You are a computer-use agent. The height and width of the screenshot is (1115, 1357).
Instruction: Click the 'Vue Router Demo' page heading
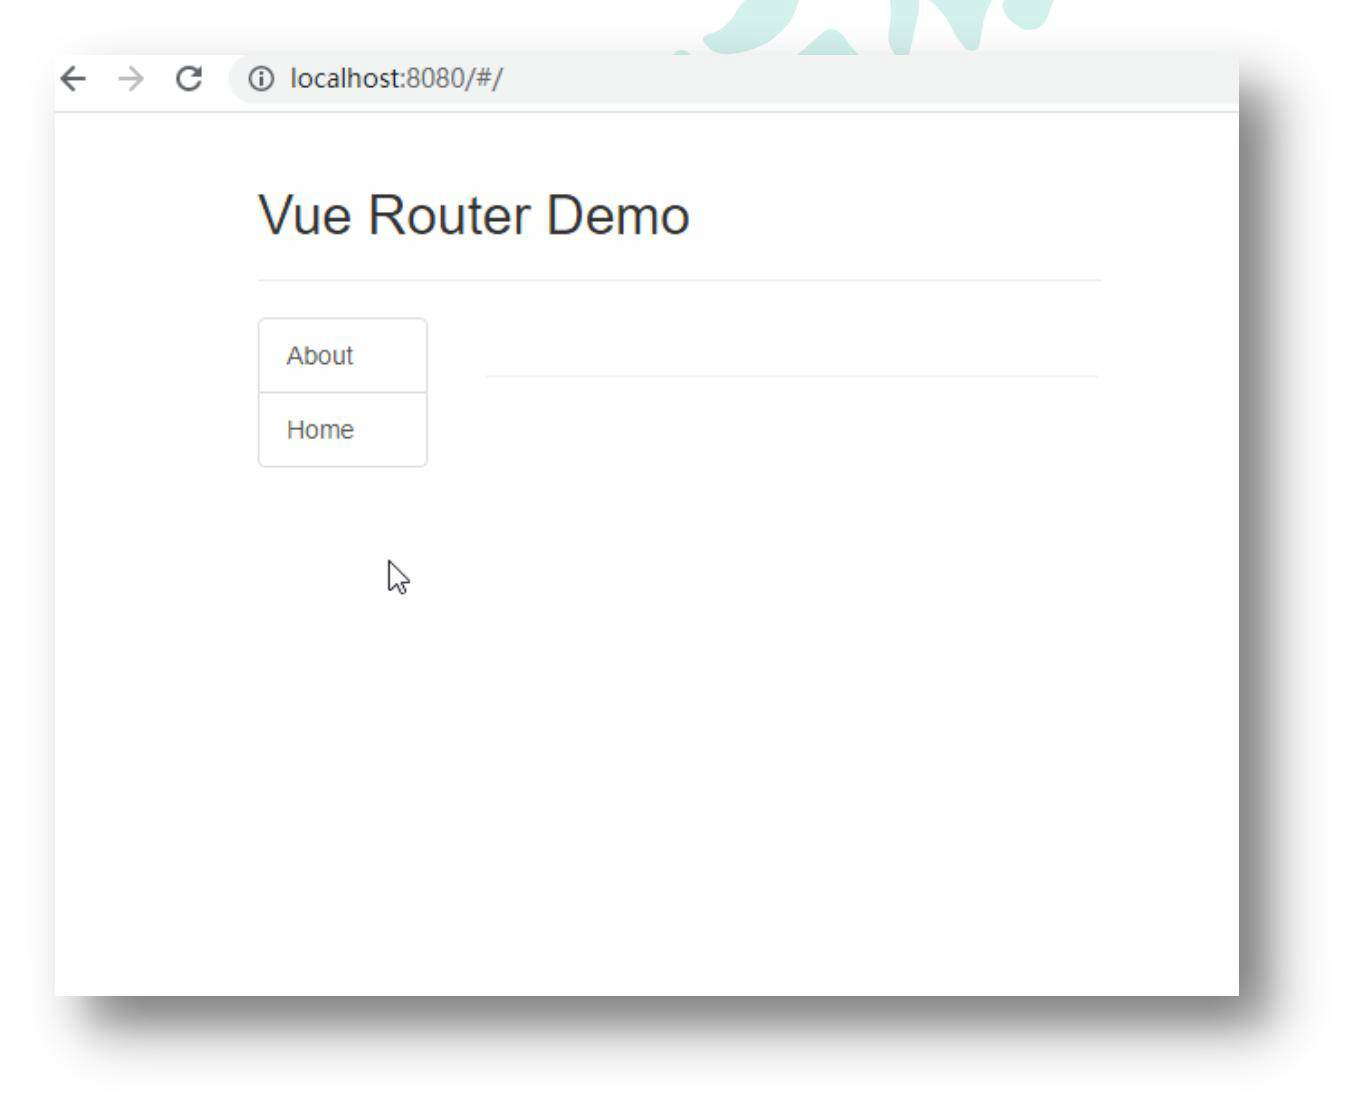pos(474,215)
